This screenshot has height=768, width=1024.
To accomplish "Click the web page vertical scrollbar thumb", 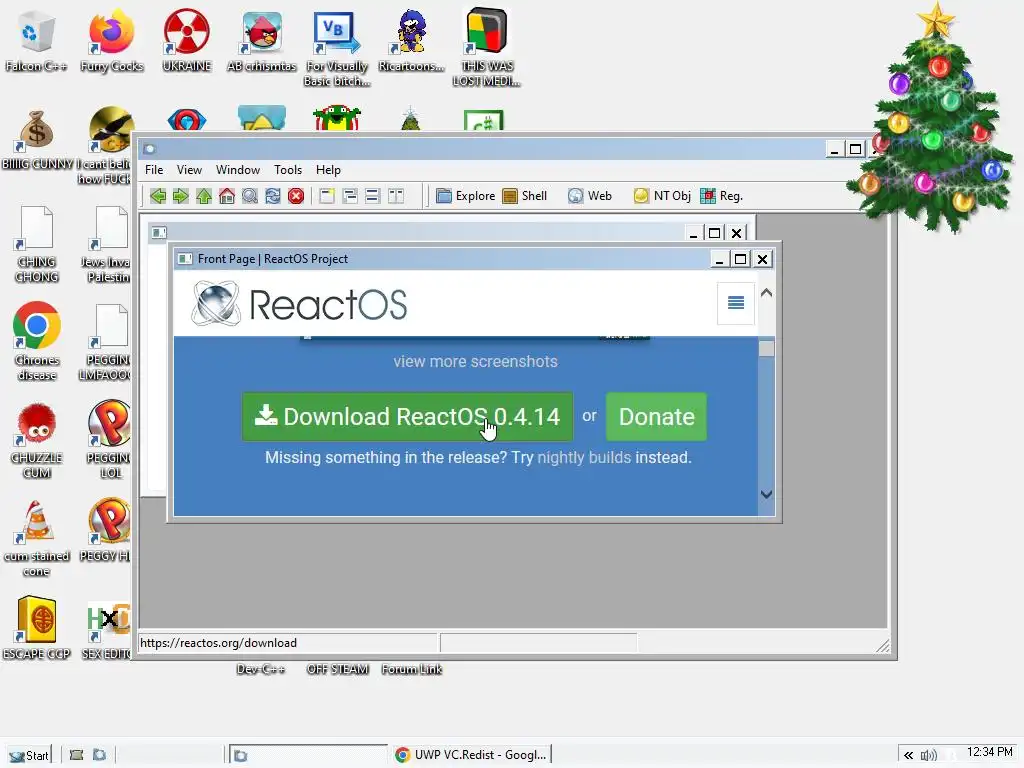I will point(767,348).
